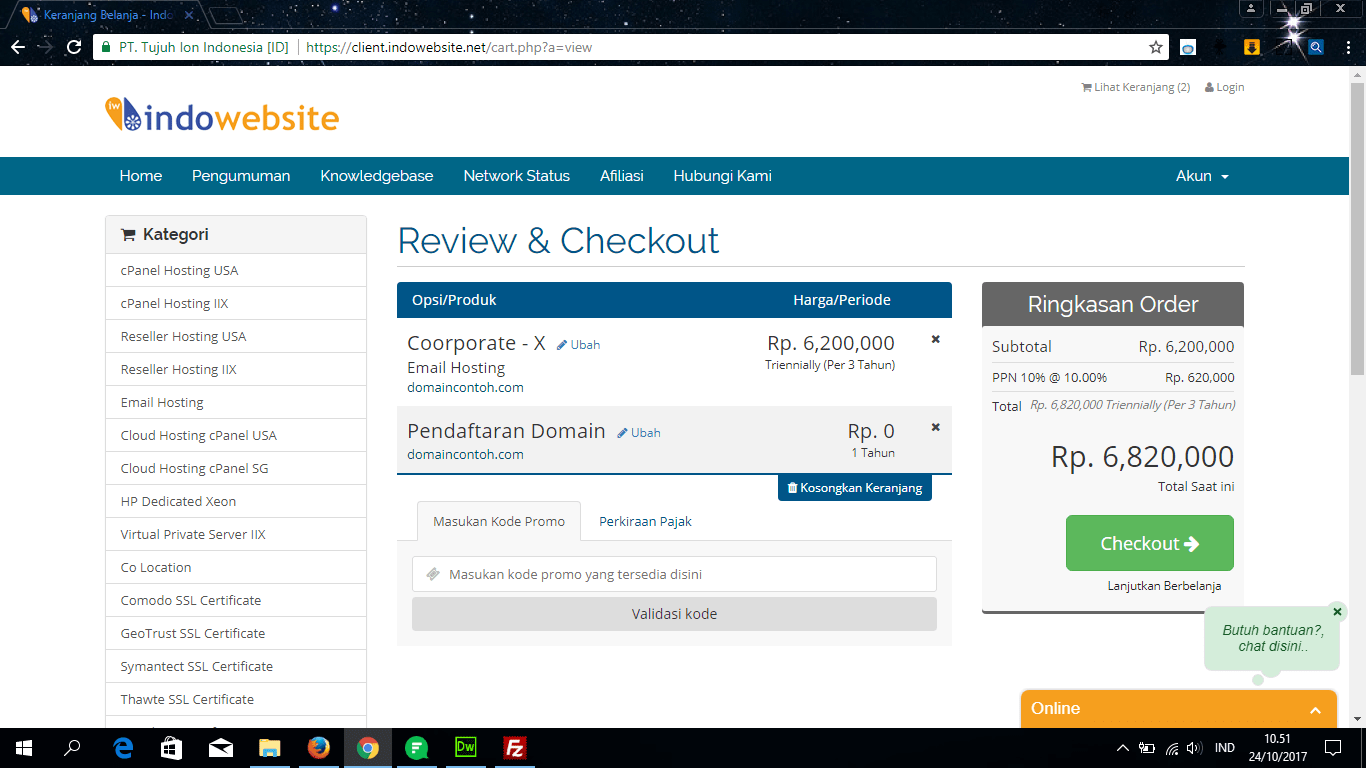1366x768 pixels.
Task: Open Symantect SSL Certificate category
Action: [236, 666]
